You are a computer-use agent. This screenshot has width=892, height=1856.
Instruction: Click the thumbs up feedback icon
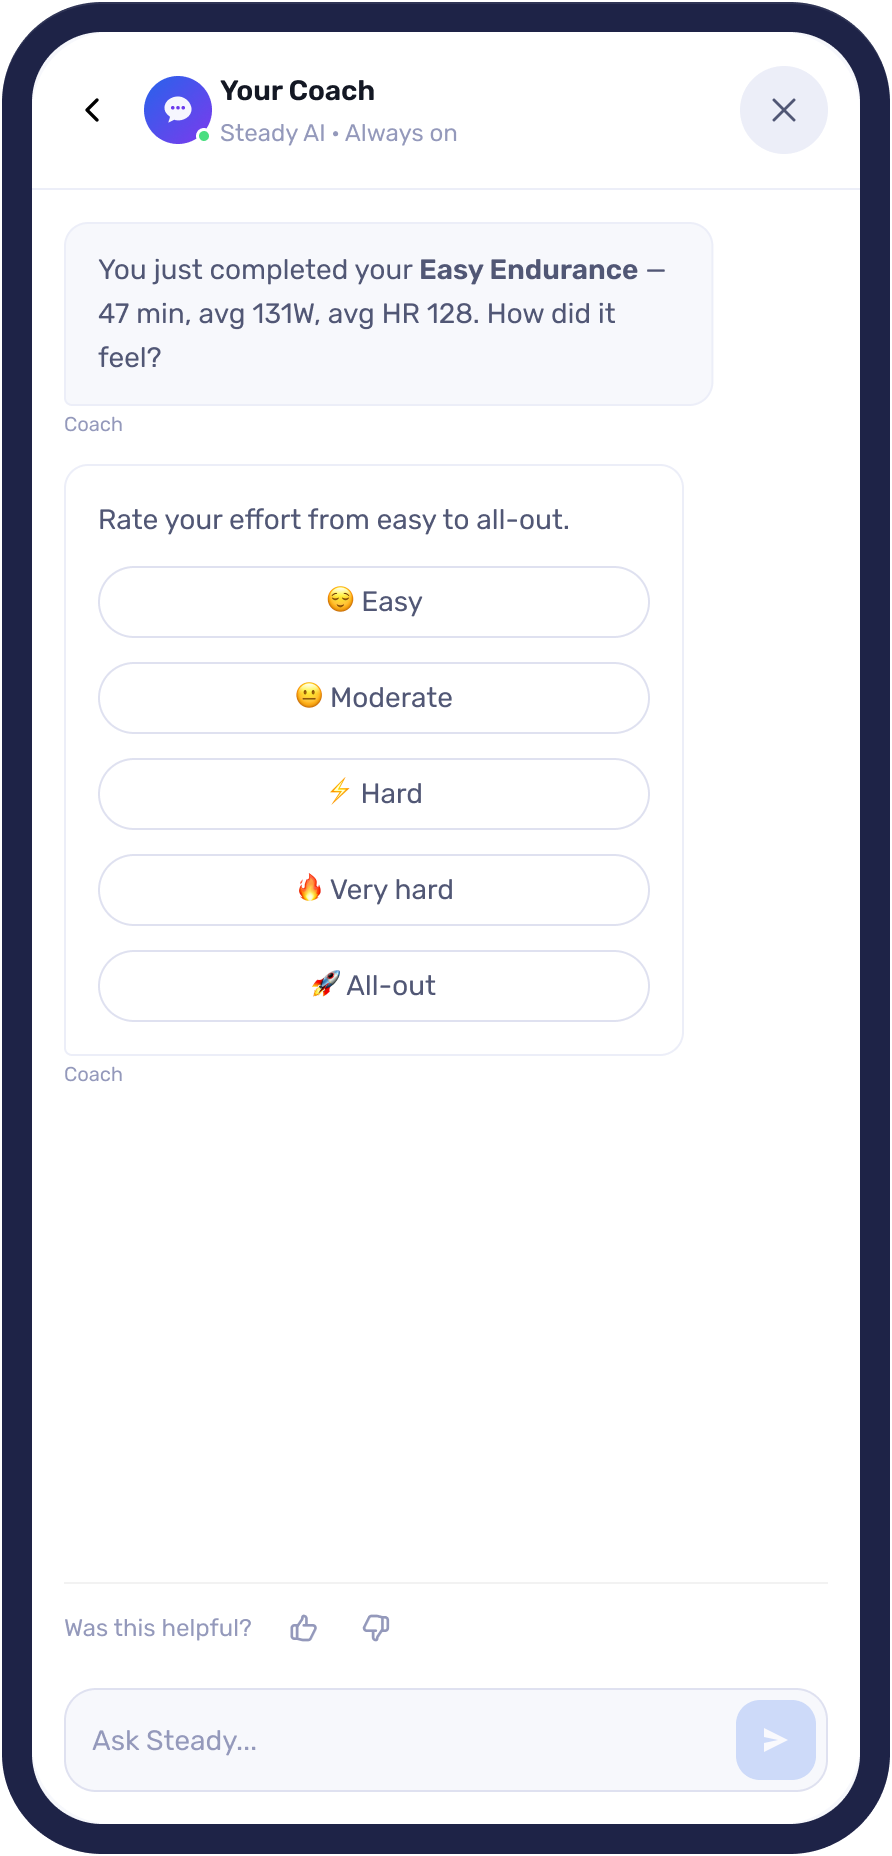click(x=302, y=1628)
